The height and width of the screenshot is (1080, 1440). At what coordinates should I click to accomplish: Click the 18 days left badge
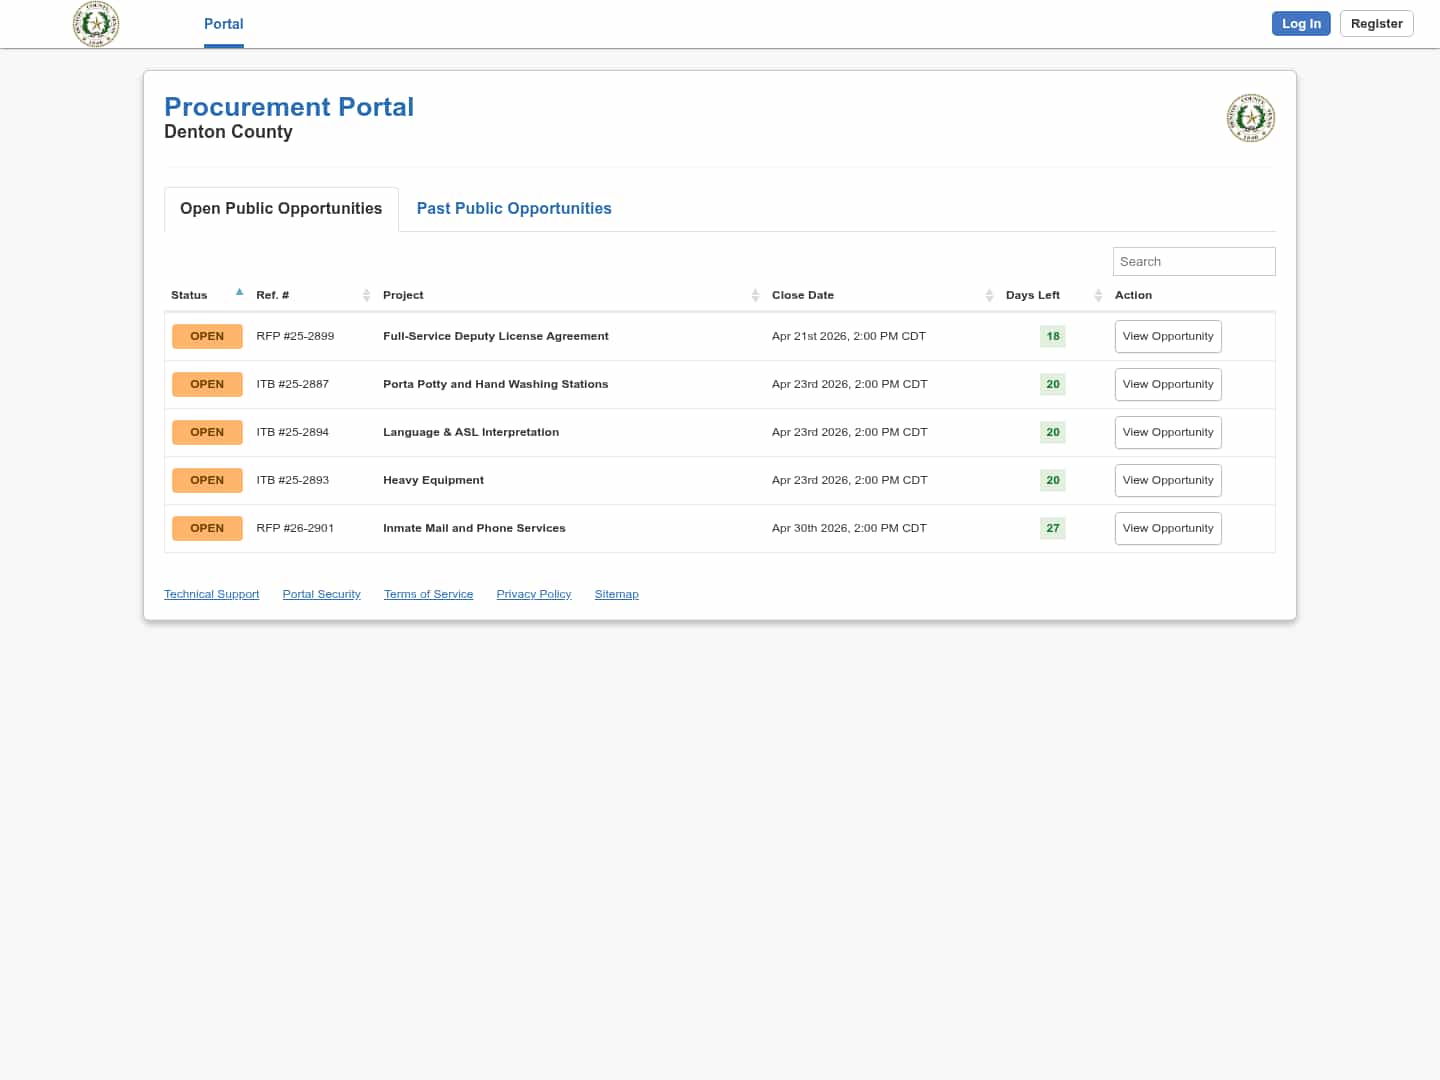point(1052,337)
